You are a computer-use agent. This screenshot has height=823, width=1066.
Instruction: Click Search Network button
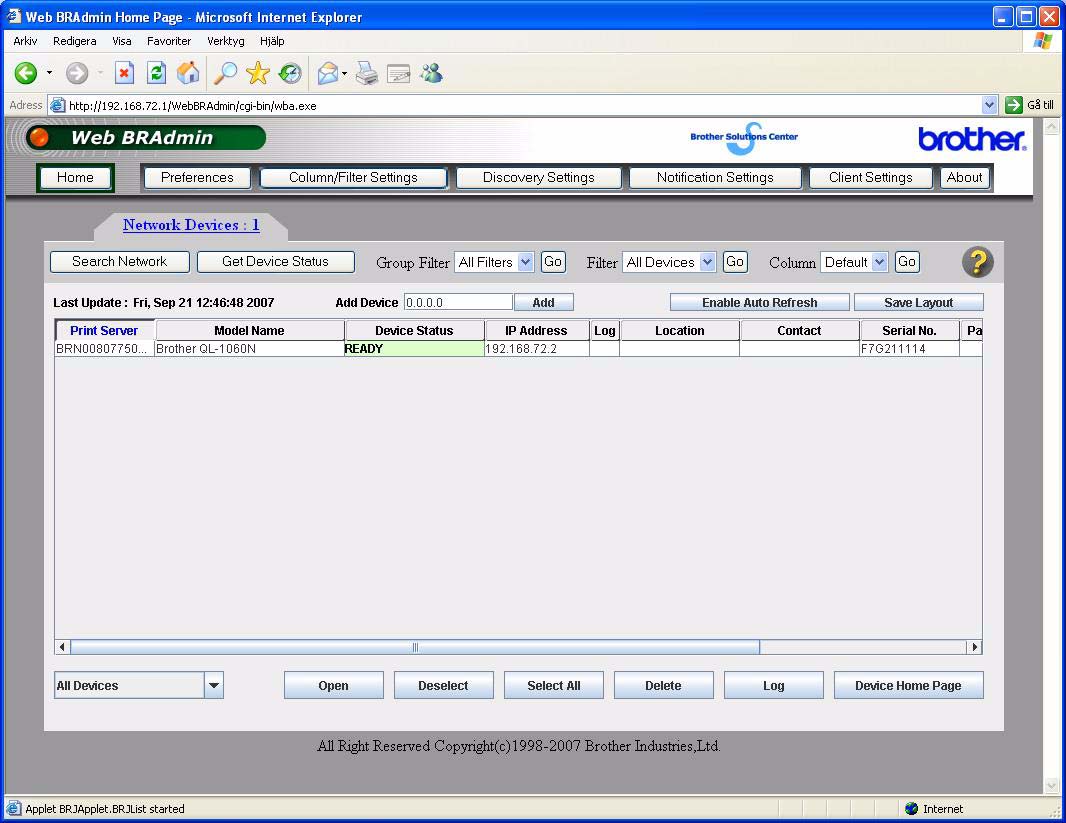[120, 262]
